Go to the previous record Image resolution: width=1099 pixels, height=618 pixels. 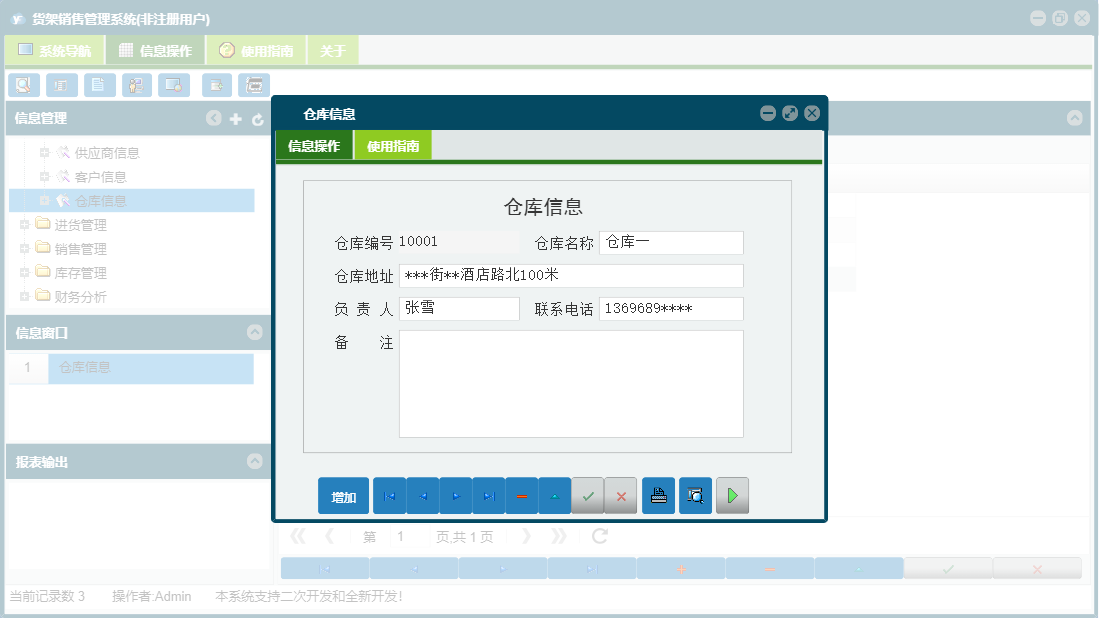click(x=422, y=495)
